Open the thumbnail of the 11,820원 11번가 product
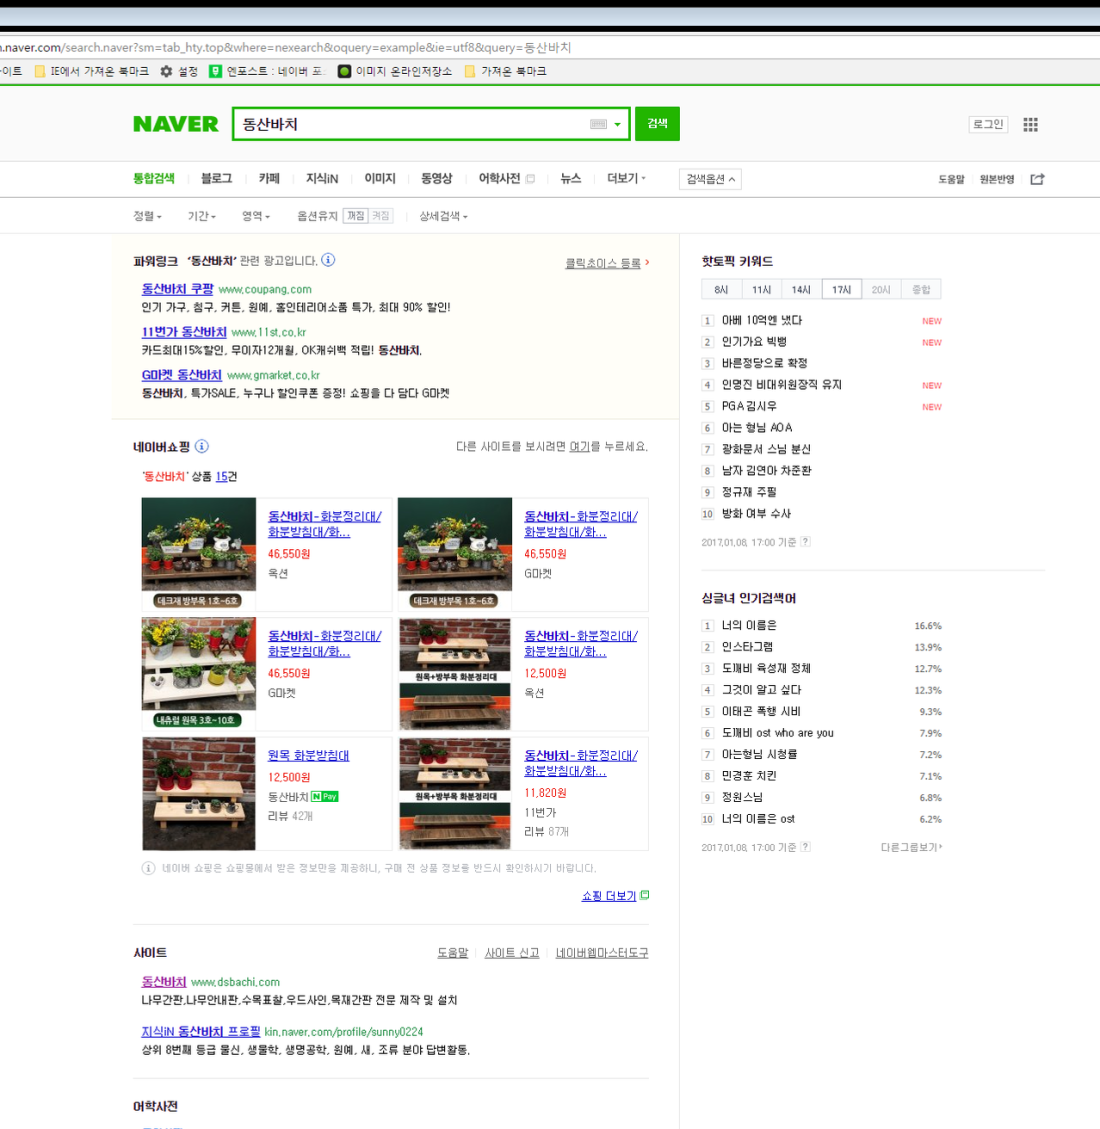Viewport: 1100px width, 1129px height. pyautogui.click(x=455, y=793)
